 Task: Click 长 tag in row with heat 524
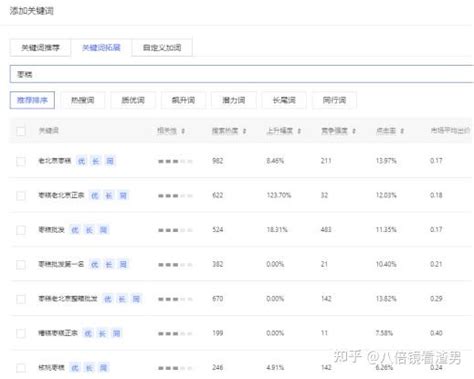(89, 230)
